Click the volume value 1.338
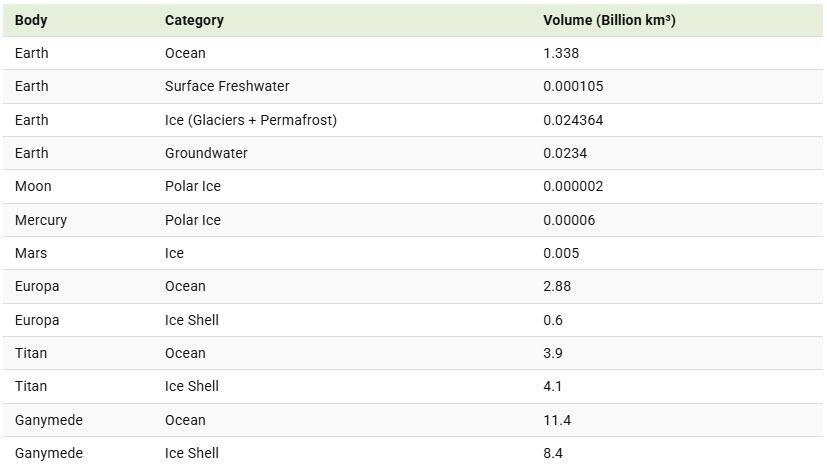Screen dimensions: 827x474 pos(561,53)
